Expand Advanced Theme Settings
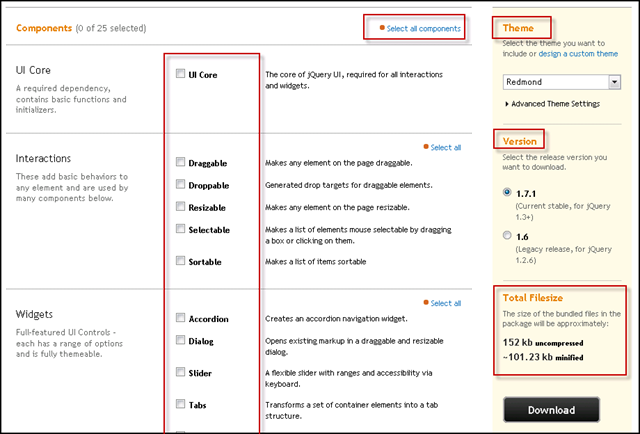The image size is (640, 434). coord(553,103)
